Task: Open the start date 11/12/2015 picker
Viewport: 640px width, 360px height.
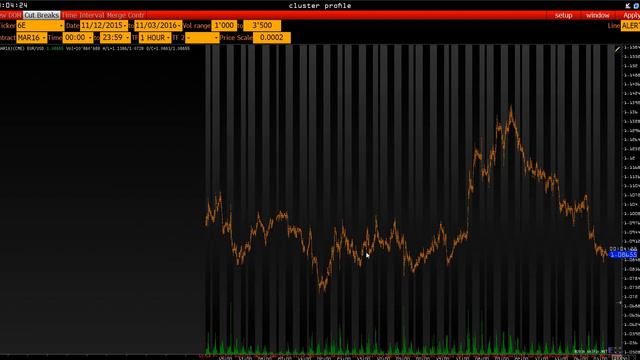Action: point(104,26)
